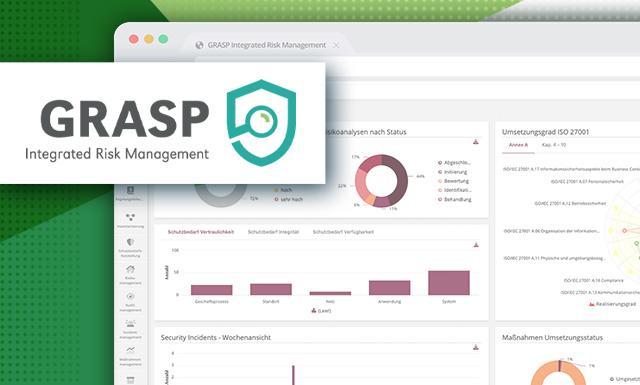Screen dimensions: 640x385
Task: Click the A.06 Organisation der Information label
Action: coord(551,231)
